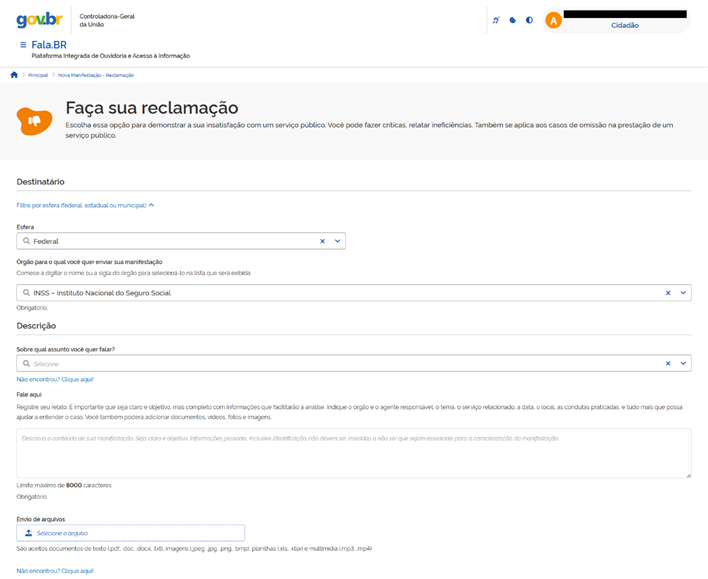
Task: Click the Limite máximo de 8000 caracteres note
Action: (x=64, y=486)
